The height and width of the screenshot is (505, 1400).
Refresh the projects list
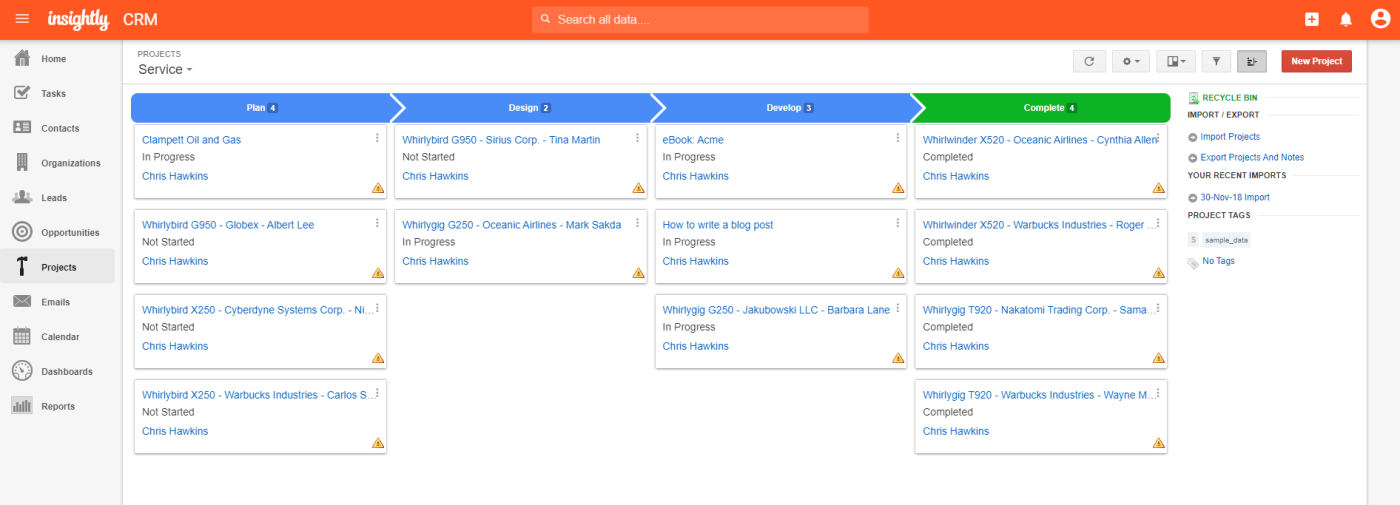(1089, 61)
